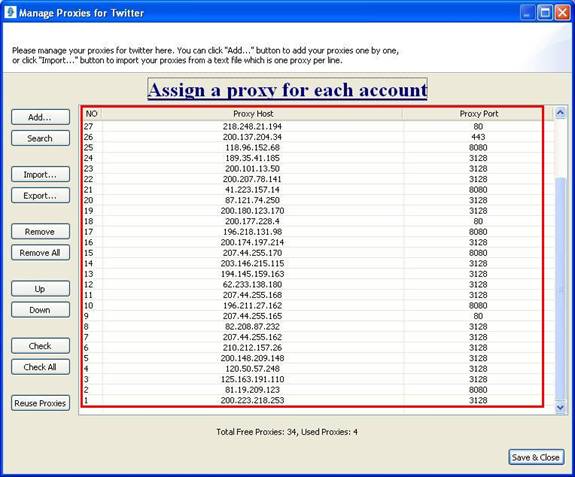
Task: Sort by the Proxy Port column header
Action: pyautogui.click(x=479, y=114)
